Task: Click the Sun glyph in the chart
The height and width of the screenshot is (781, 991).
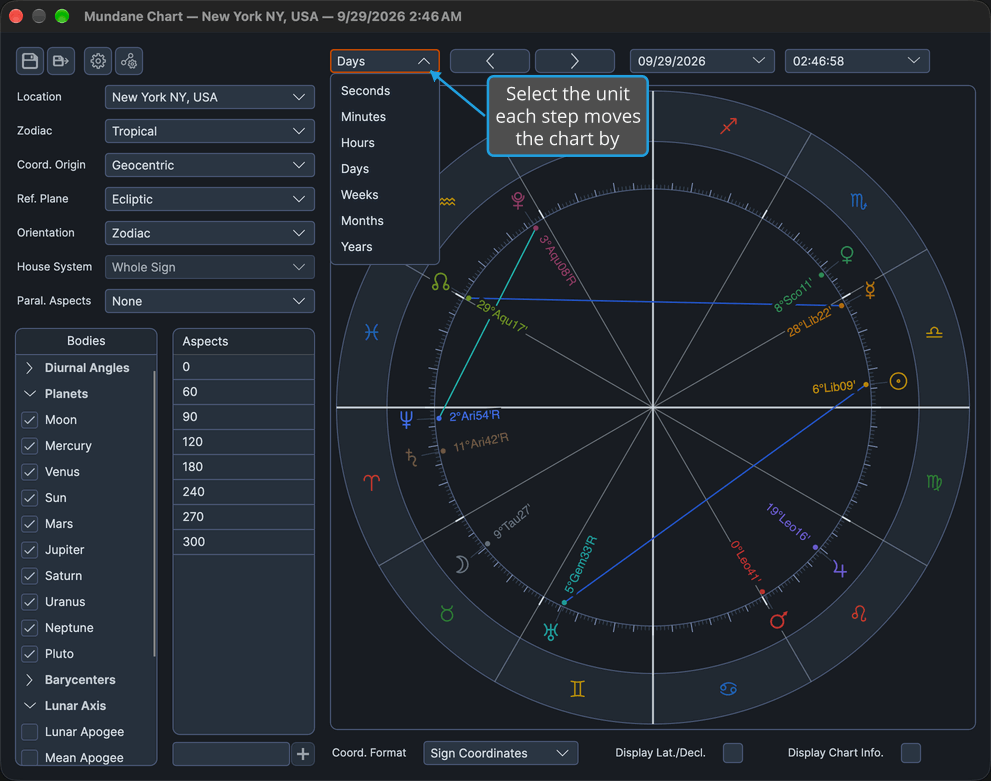Action: pyautogui.click(x=898, y=381)
